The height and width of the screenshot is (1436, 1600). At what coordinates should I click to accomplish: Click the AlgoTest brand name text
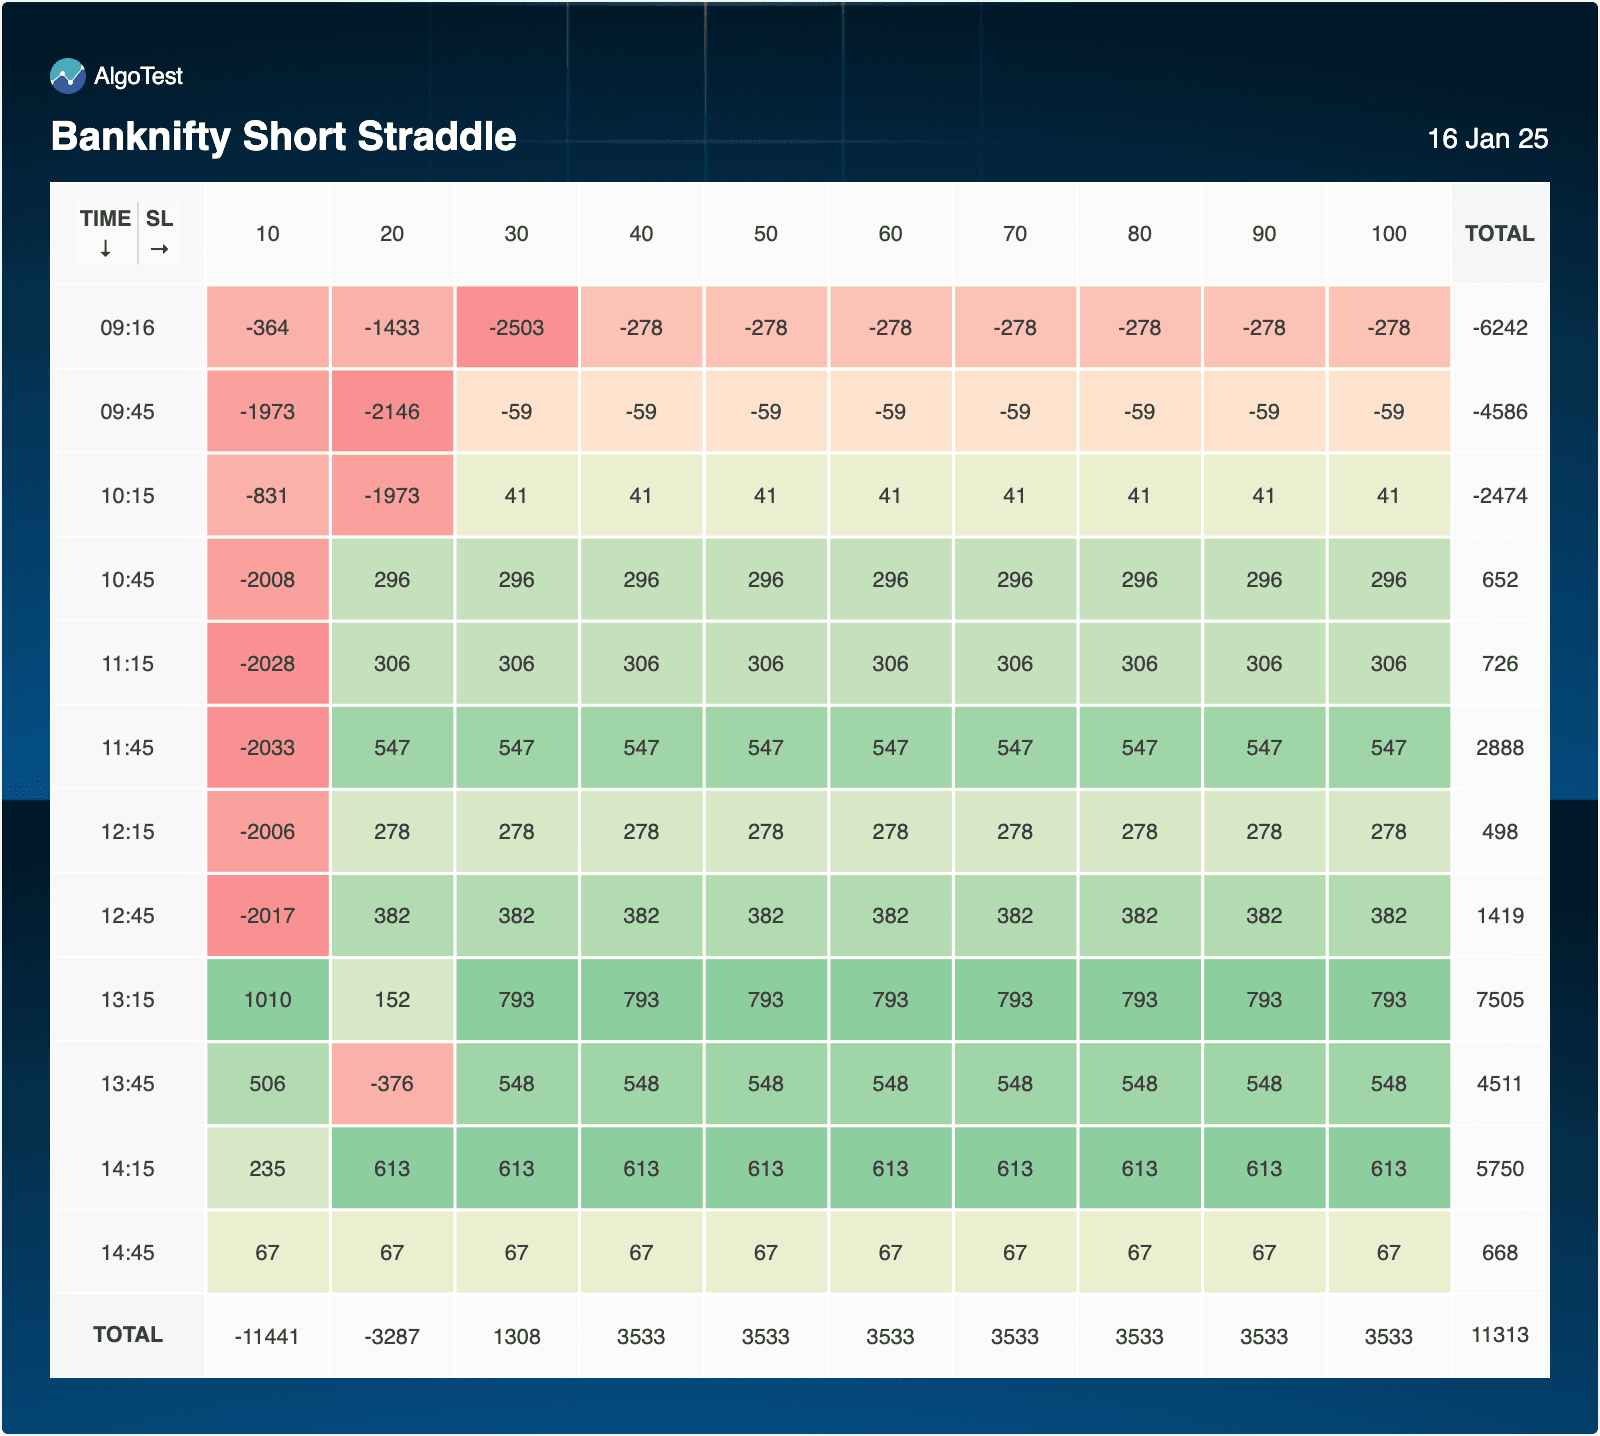coord(138,76)
